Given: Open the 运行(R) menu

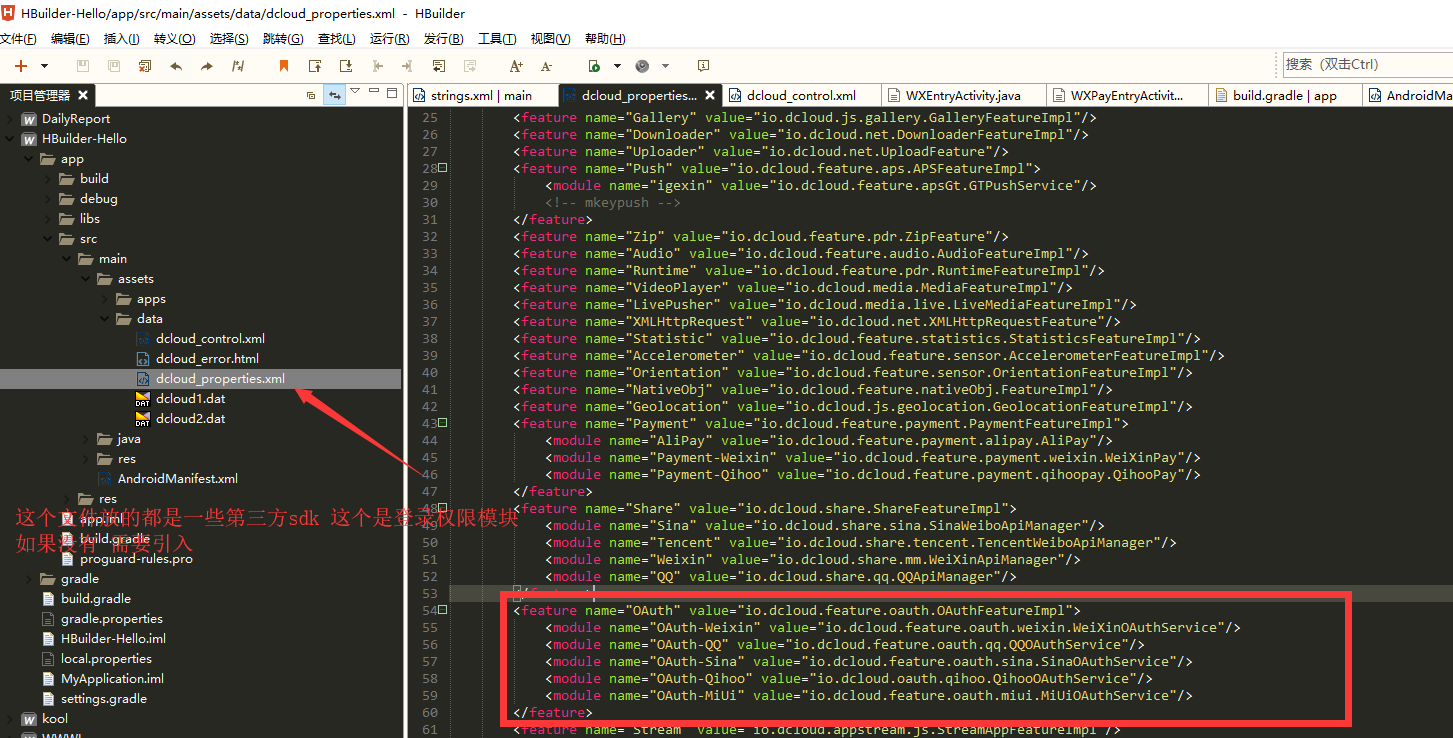Looking at the screenshot, I should [389, 39].
